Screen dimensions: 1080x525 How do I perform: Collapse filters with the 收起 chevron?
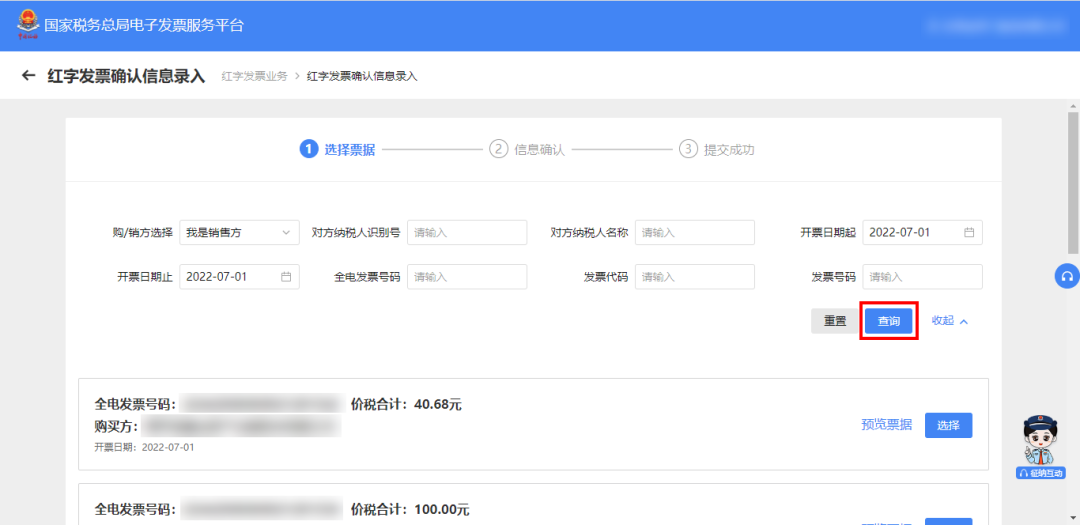point(951,321)
